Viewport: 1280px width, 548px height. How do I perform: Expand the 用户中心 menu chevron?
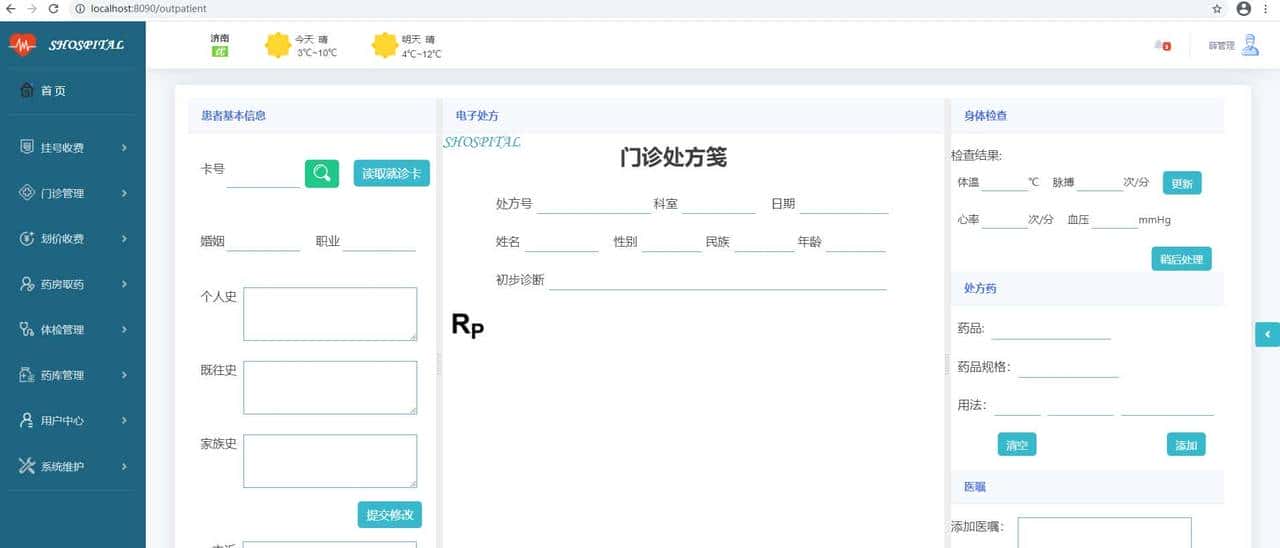124,421
